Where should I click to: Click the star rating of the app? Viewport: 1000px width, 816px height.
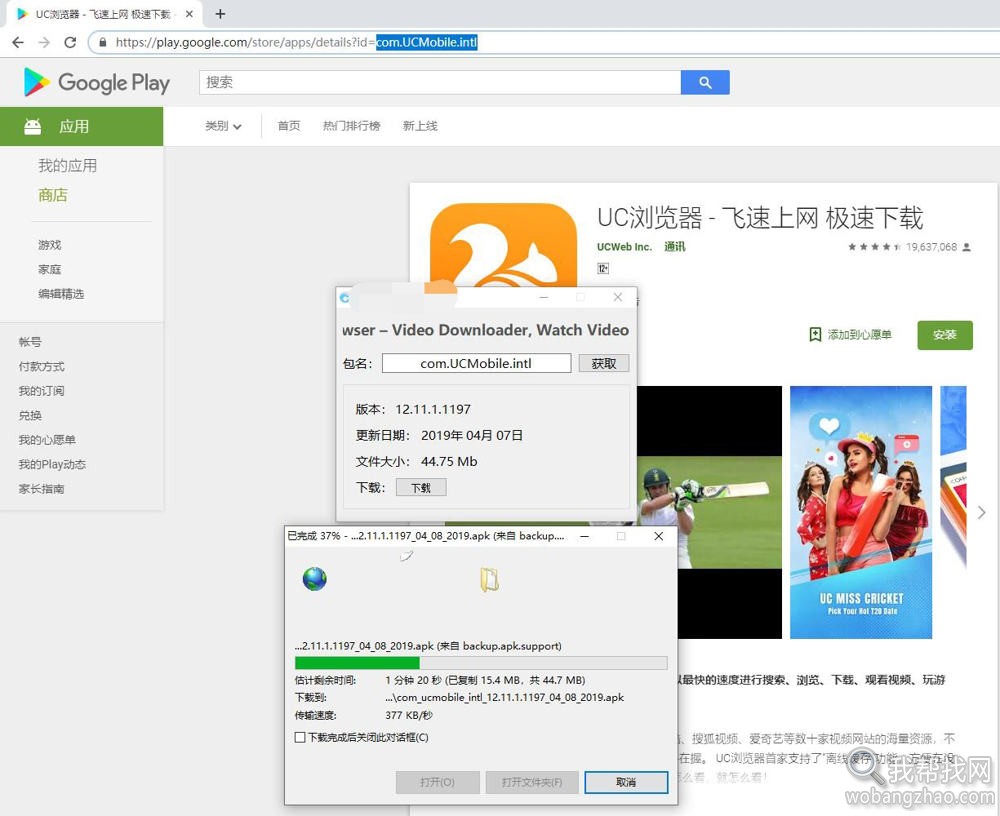874,247
